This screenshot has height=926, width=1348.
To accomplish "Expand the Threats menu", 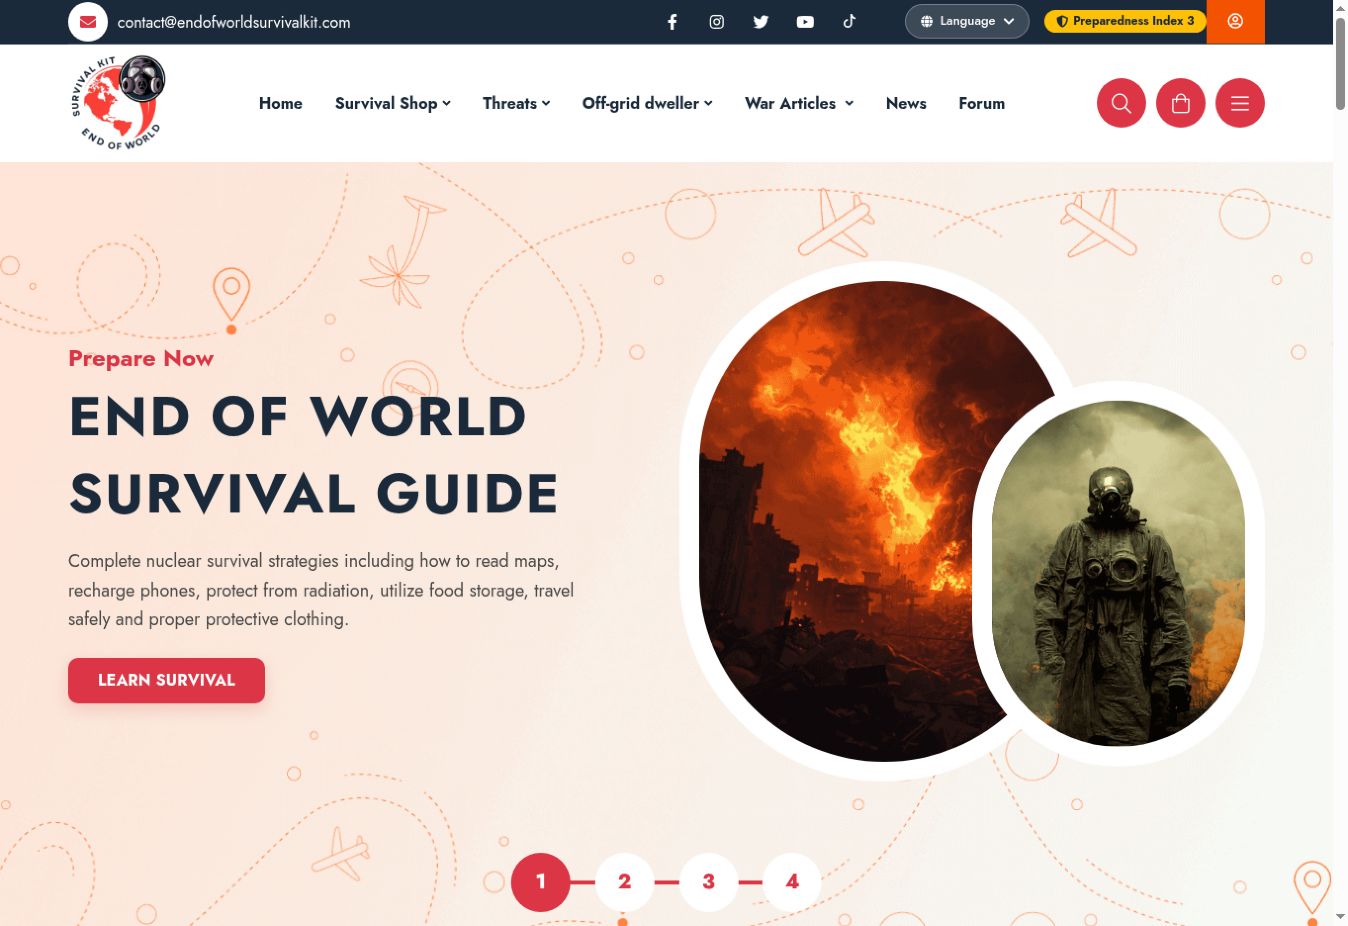I will (516, 103).
